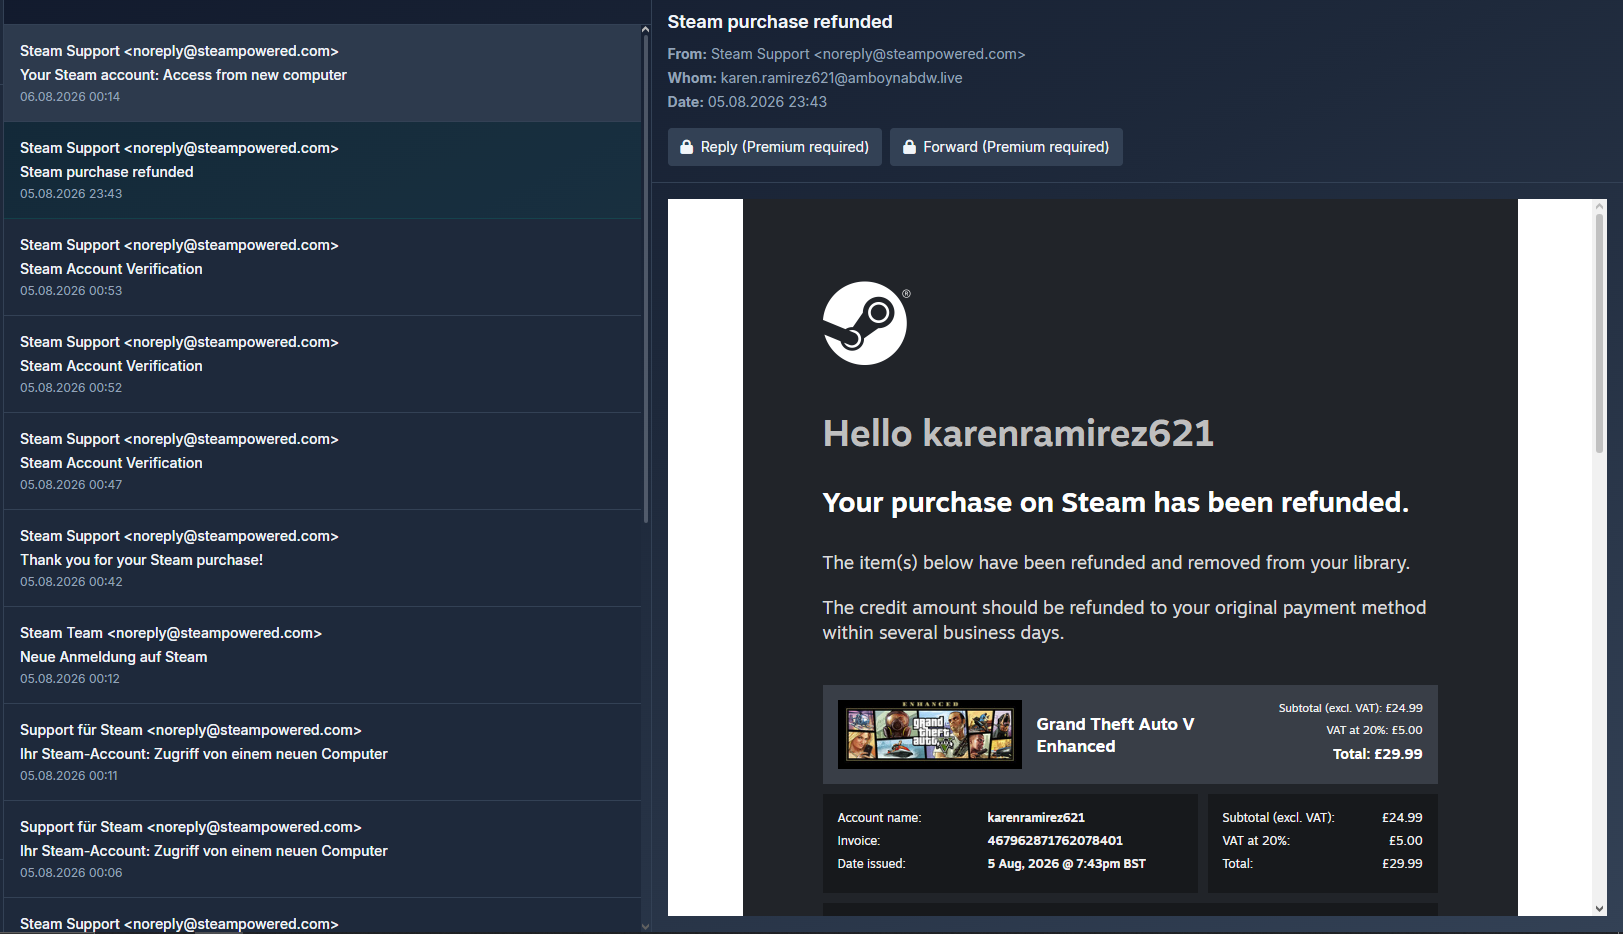
Task: Click the account name value in the invoice details
Action: (x=1036, y=818)
